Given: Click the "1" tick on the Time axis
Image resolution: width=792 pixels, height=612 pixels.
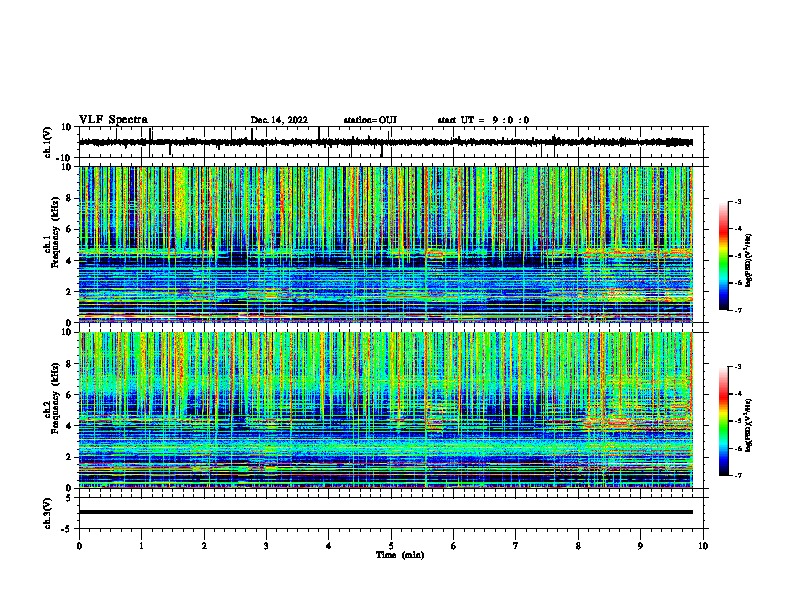Looking at the screenshot, I should point(141,546).
